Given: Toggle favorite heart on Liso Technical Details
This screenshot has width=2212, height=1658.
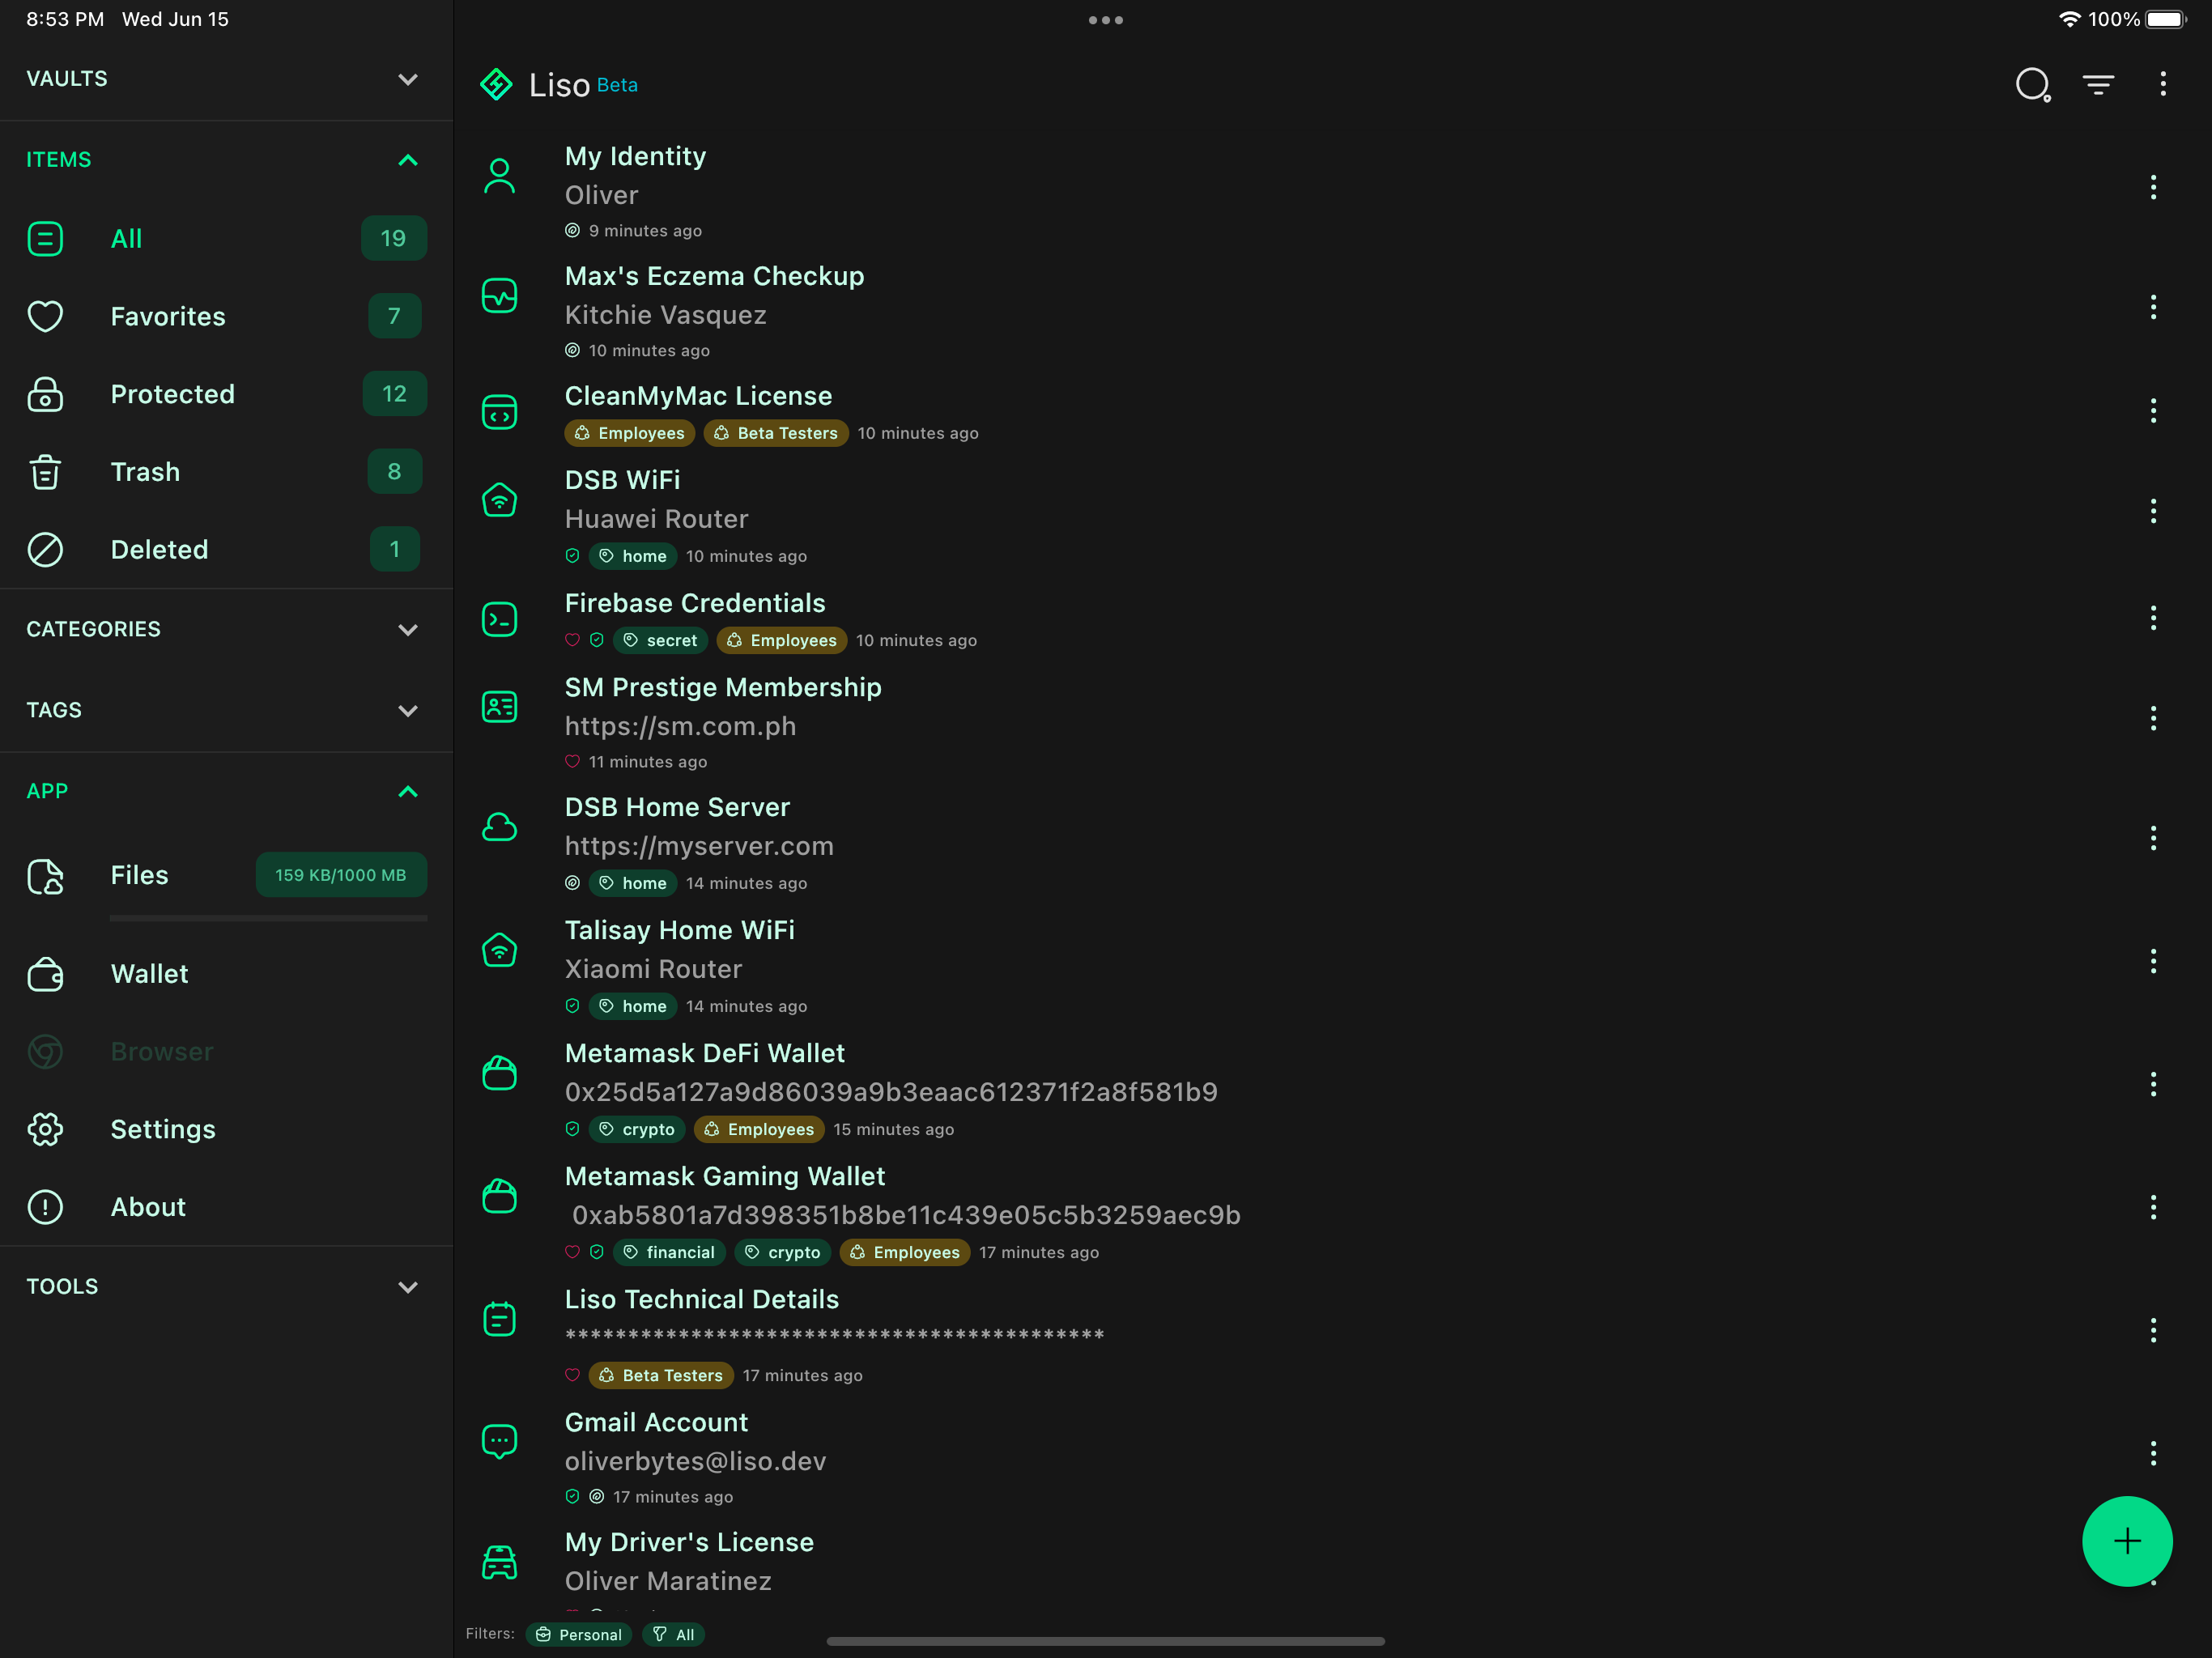Looking at the screenshot, I should pyautogui.click(x=572, y=1375).
